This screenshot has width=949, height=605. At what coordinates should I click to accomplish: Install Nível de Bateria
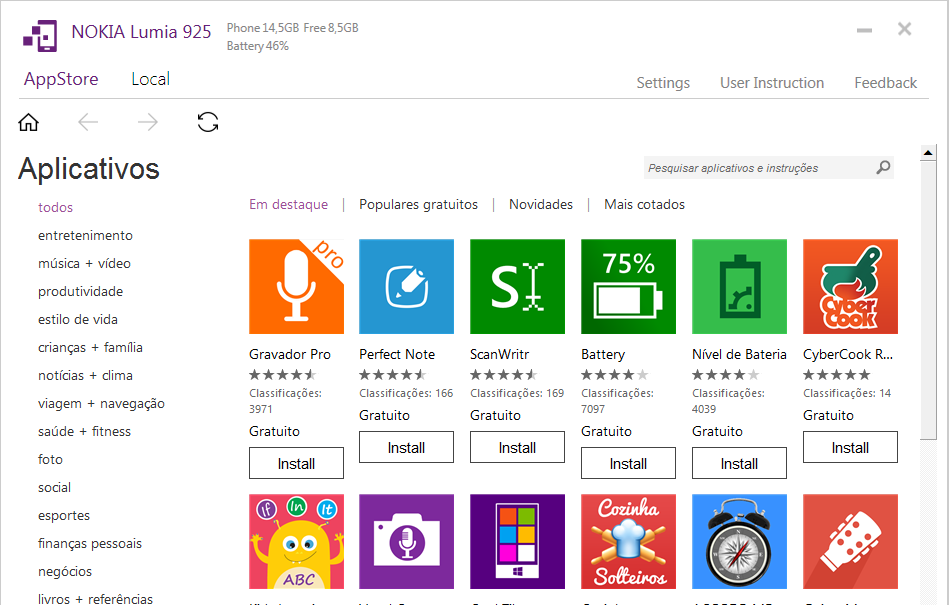pyautogui.click(x=740, y=463)
